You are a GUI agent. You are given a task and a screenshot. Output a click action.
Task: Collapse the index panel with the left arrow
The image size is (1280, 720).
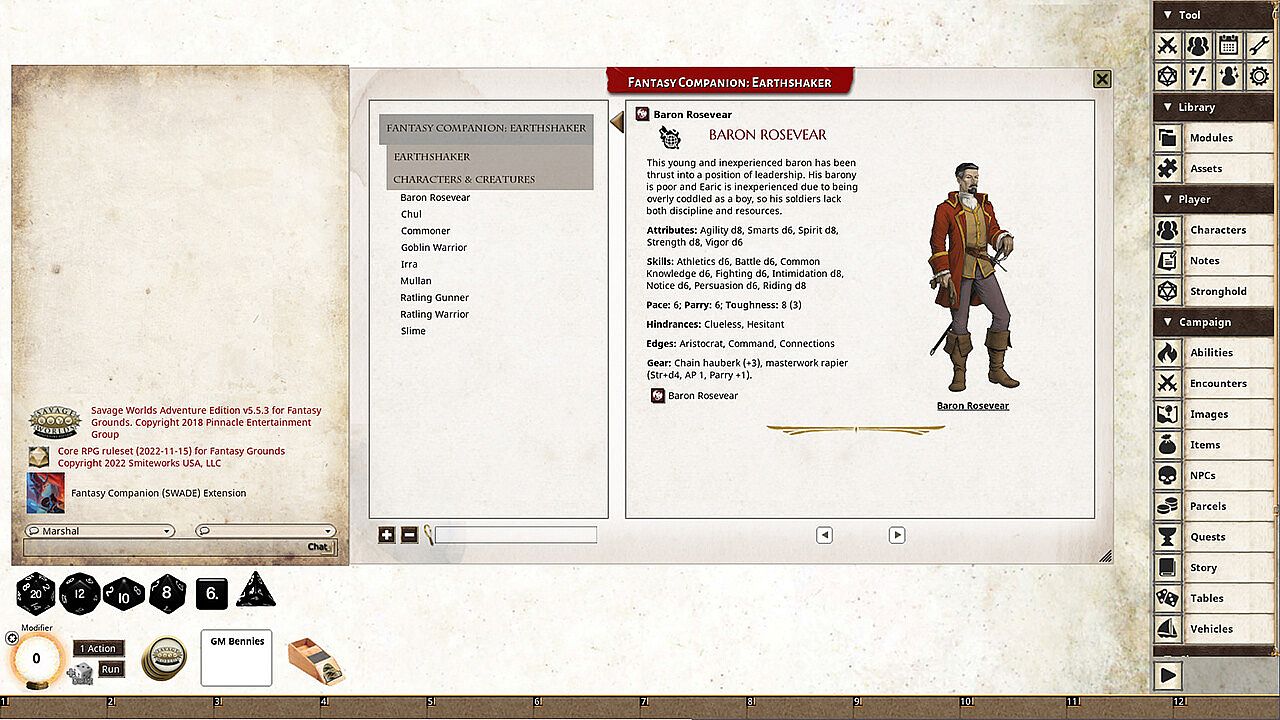point(617,122)
